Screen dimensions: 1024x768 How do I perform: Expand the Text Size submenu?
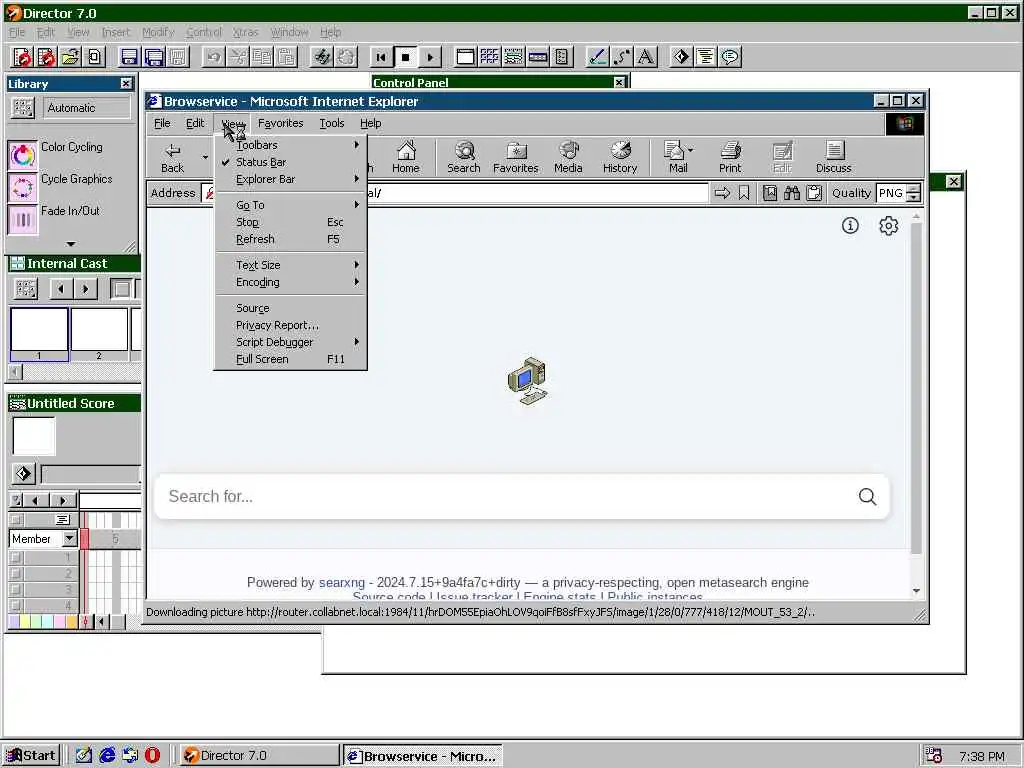(291, 265)
